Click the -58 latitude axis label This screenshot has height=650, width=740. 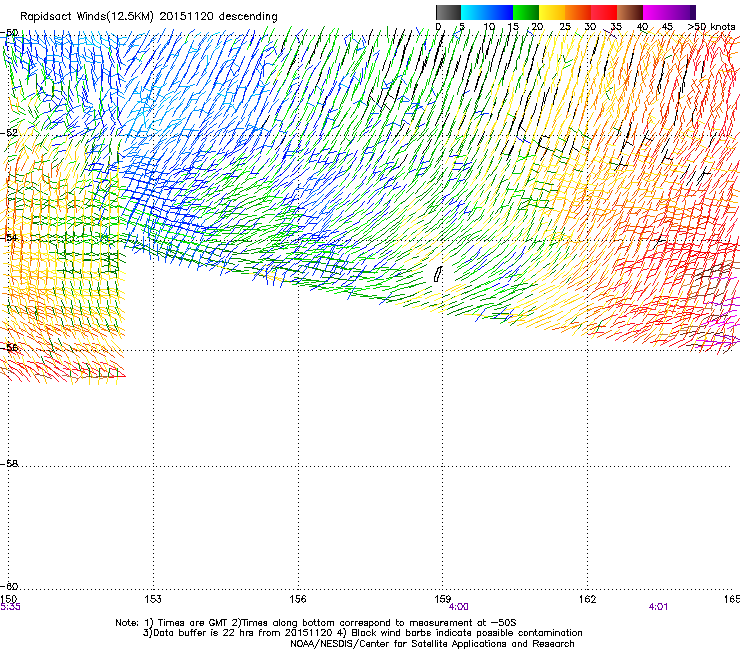pyautogui.click(x=9, y=464)
